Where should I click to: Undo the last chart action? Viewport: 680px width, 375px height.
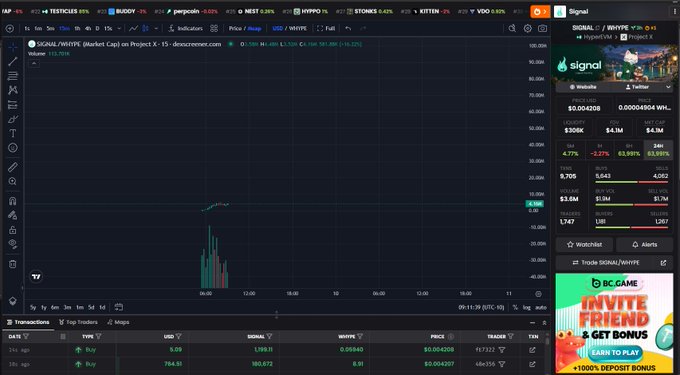click(348, 29)
